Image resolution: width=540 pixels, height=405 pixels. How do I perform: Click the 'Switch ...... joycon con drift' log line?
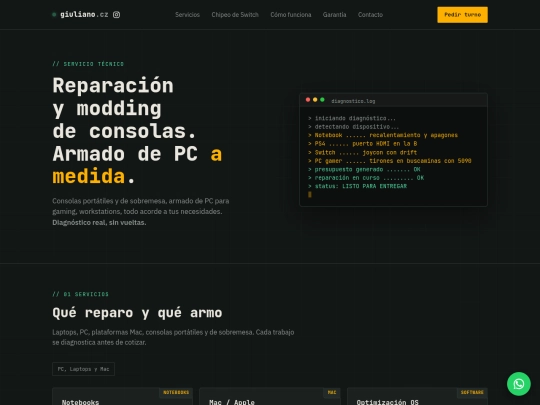tap(363, 152)
